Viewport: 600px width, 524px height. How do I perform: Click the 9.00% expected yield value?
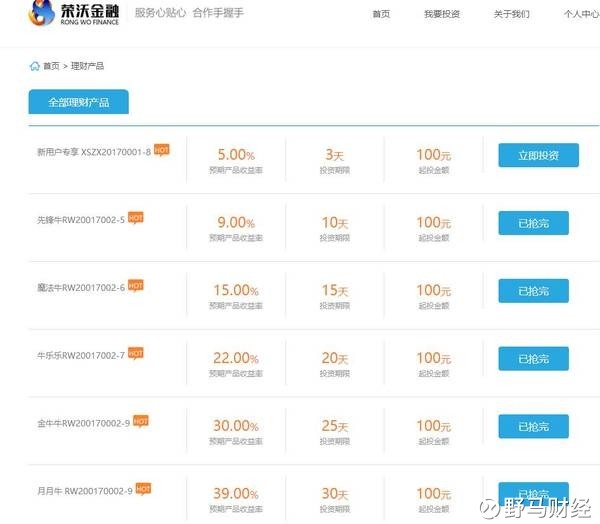click(236, 222)
